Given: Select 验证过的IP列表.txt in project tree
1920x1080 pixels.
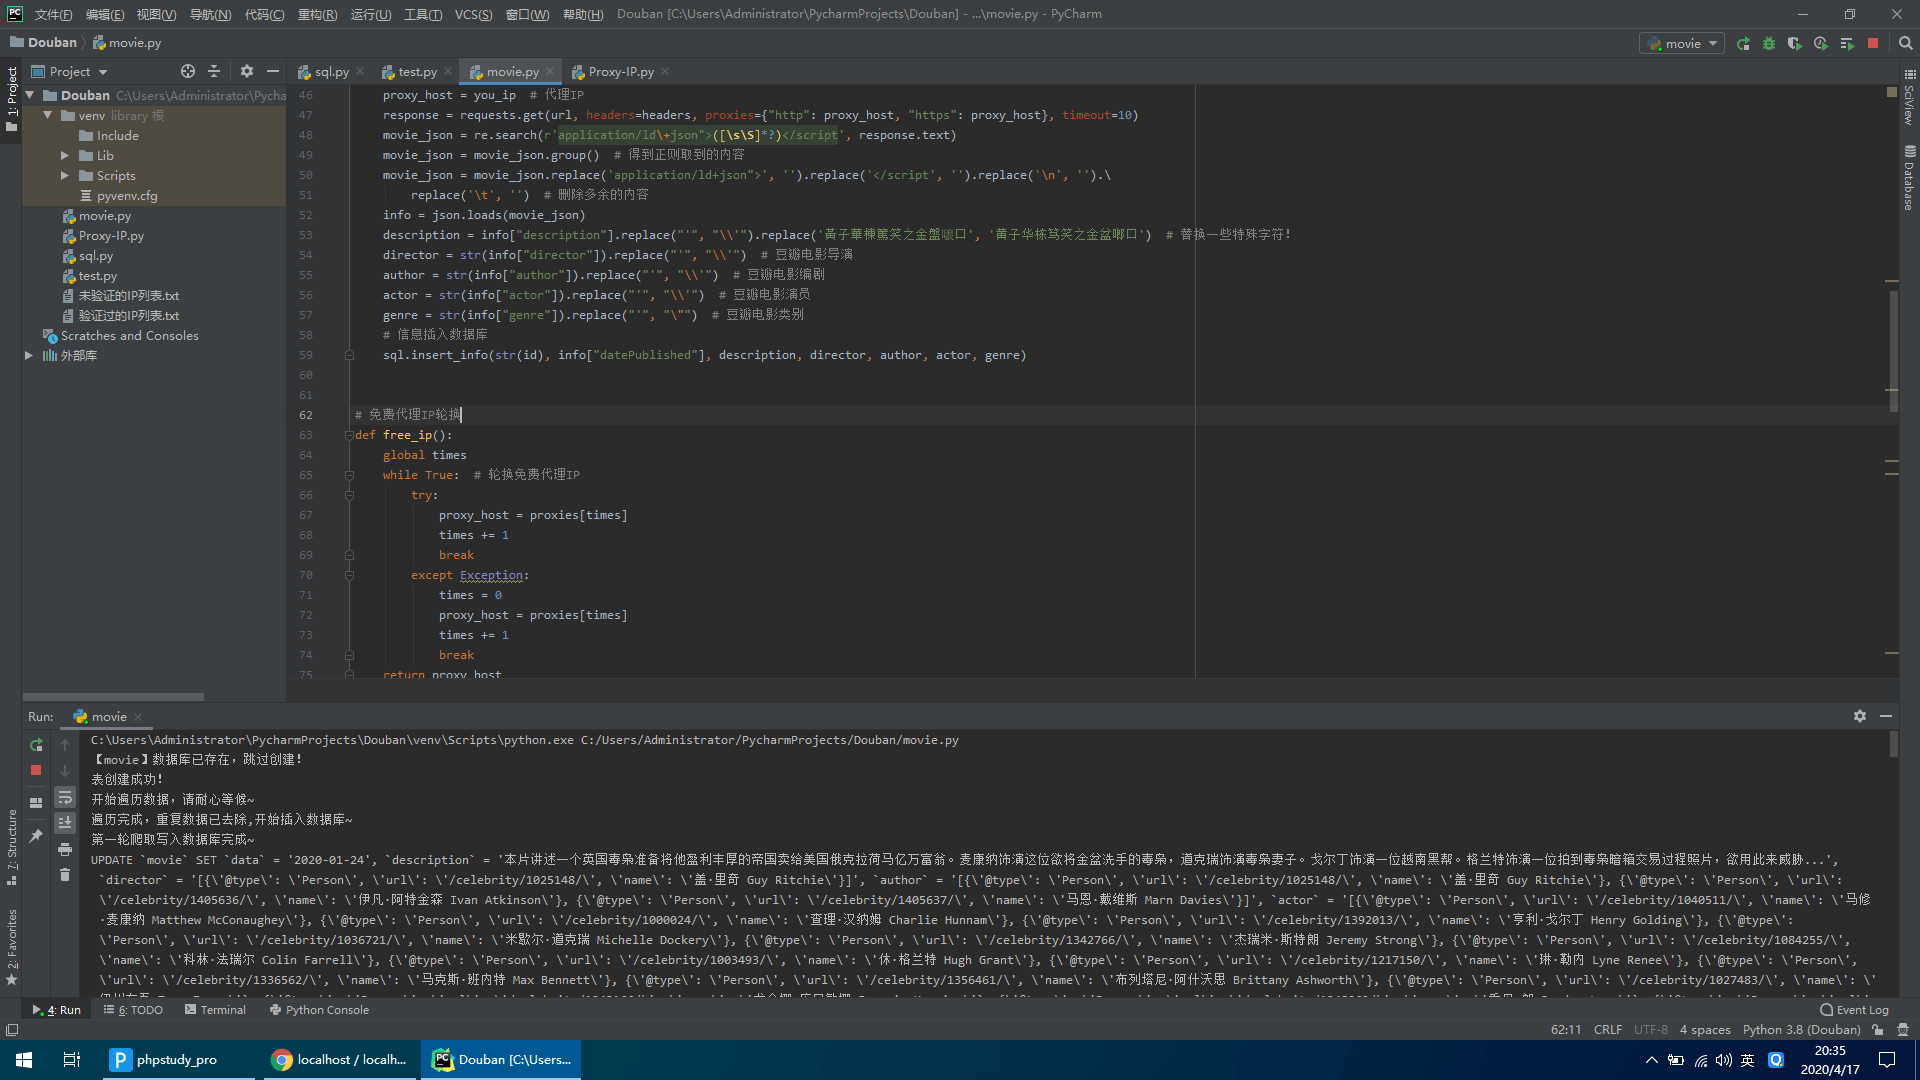Looking at the screenshot, I should [129, 315].
